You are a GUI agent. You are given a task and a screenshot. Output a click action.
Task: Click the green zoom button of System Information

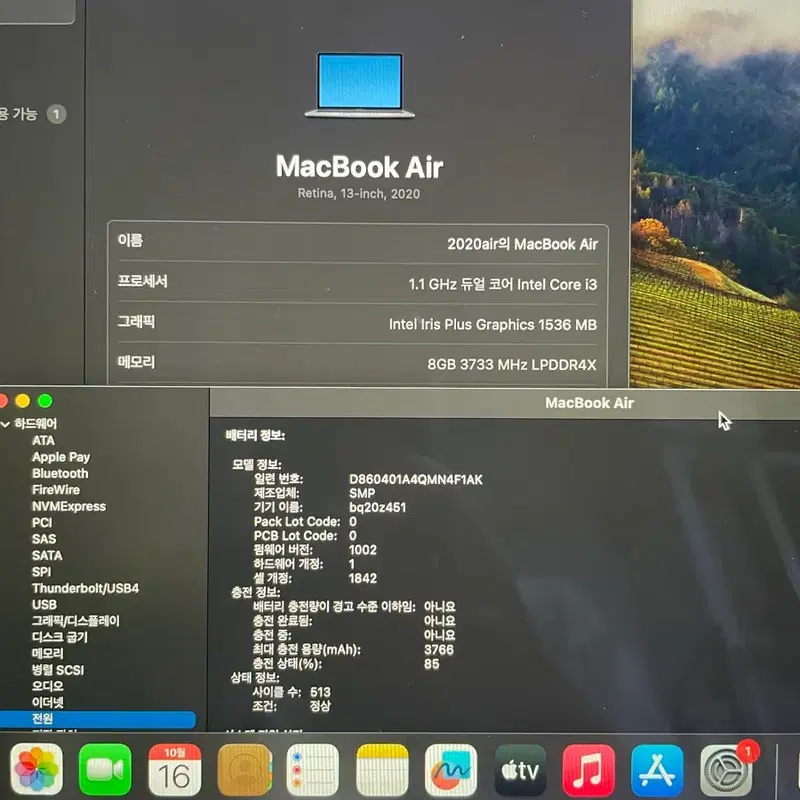pyautogui.click(x=45, y=401)
